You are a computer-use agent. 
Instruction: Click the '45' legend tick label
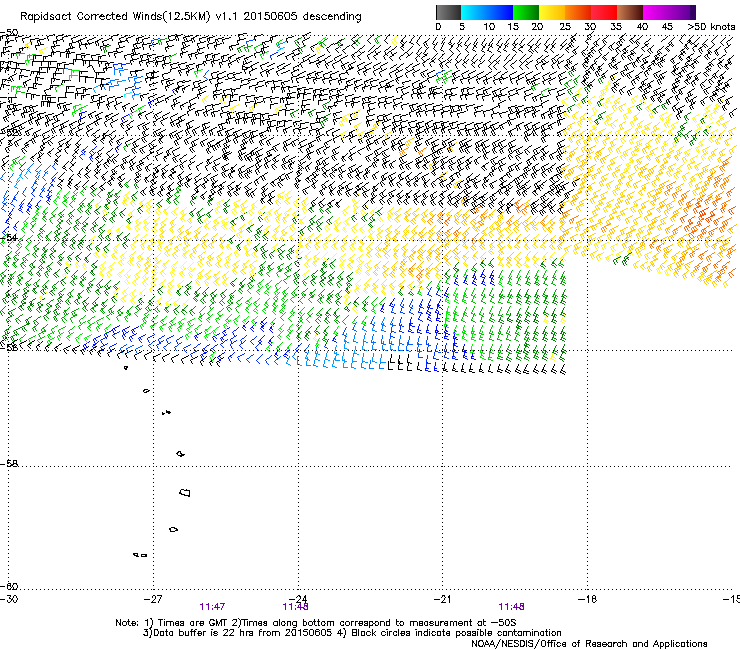pos(667,27)
